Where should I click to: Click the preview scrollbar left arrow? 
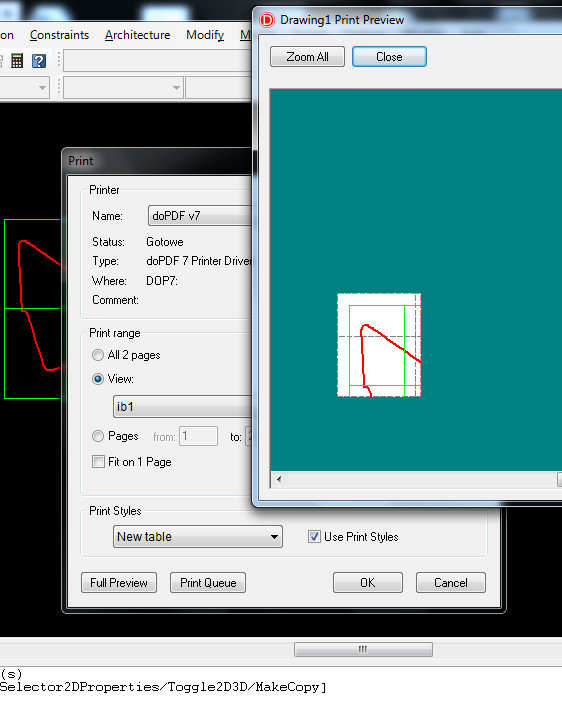[x=279, y=479]
